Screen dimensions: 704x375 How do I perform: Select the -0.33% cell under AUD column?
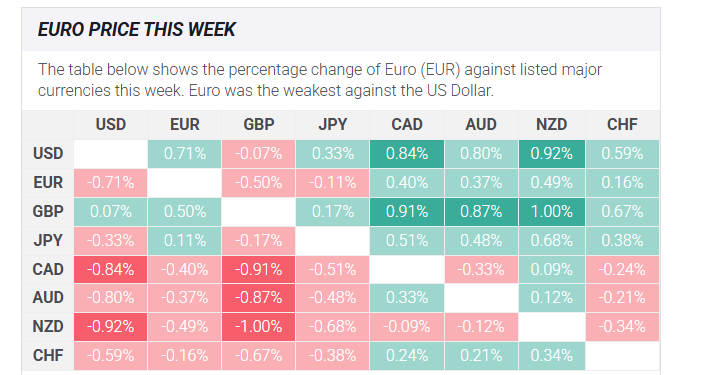(x=481, y=269)
